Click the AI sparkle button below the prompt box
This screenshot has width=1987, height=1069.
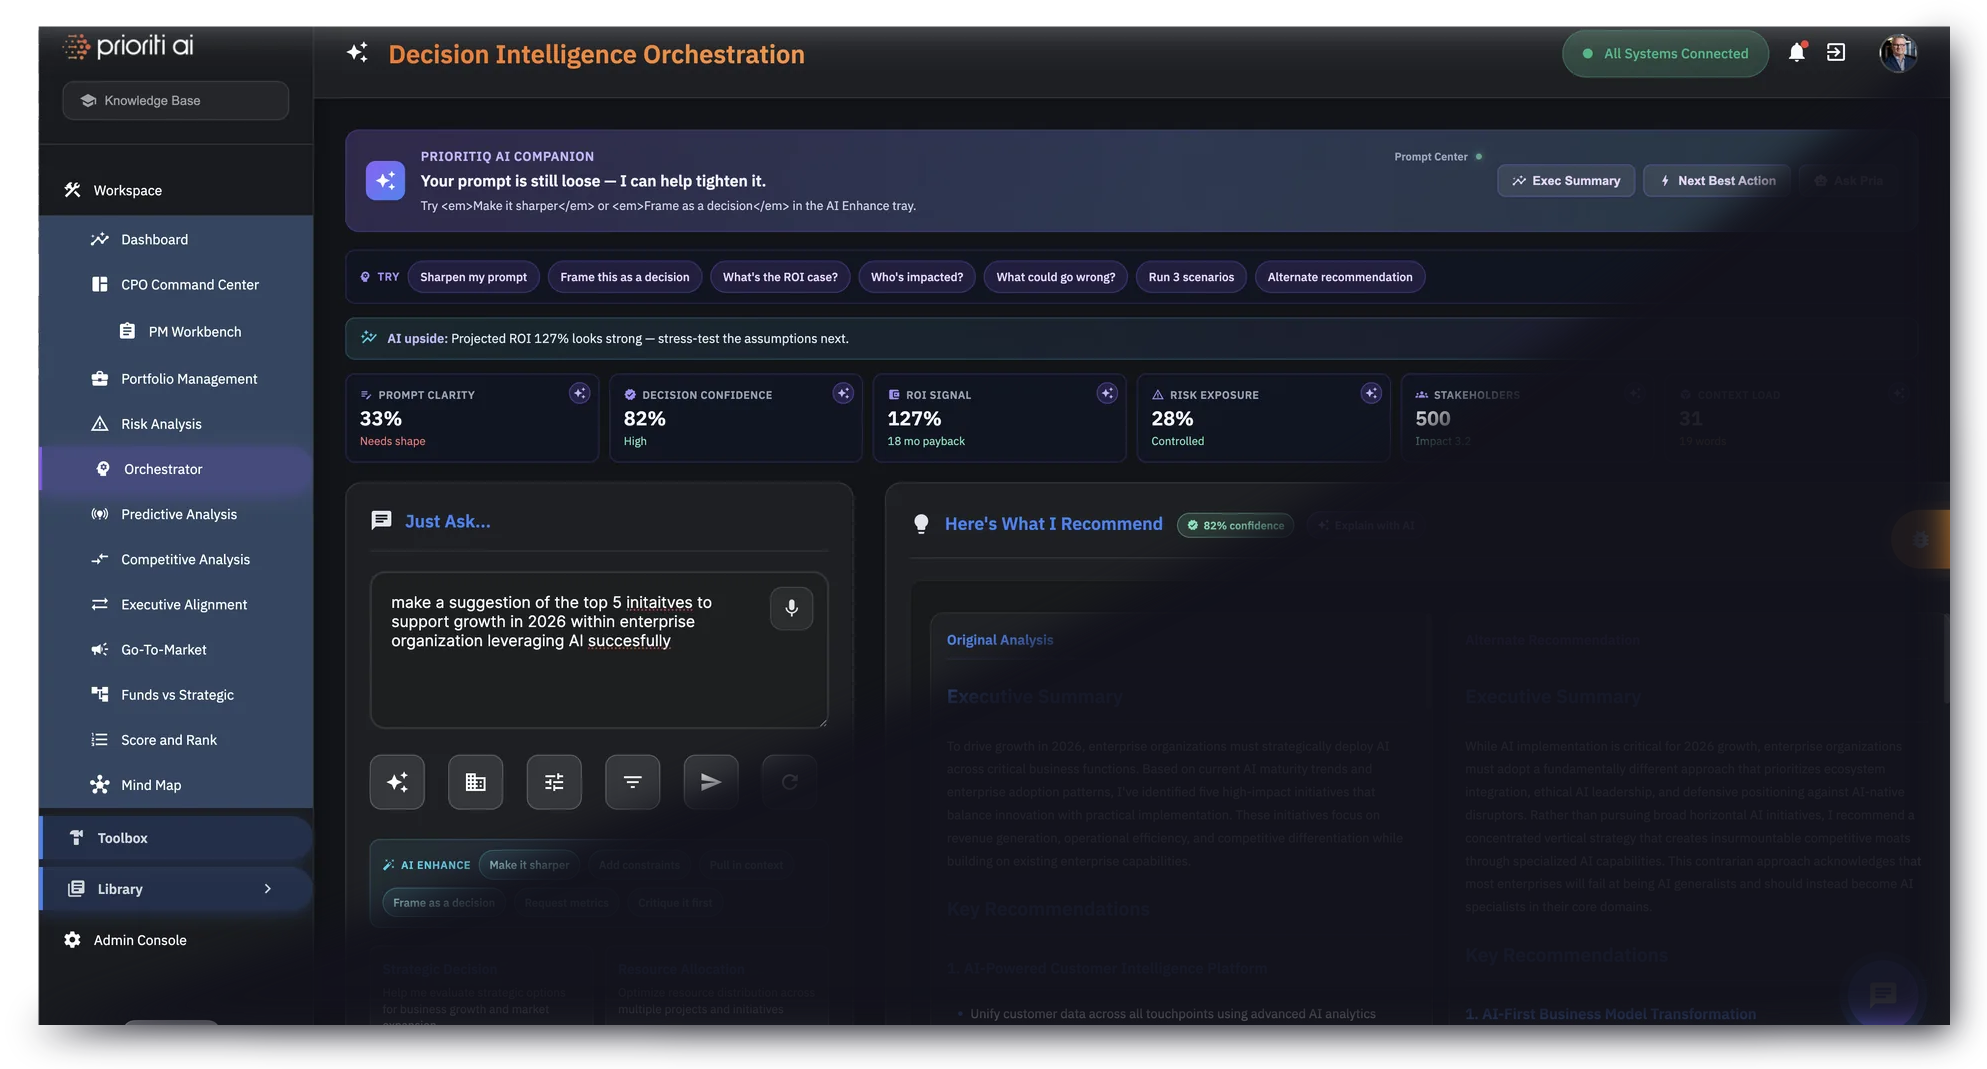click(x=397, y=782)
